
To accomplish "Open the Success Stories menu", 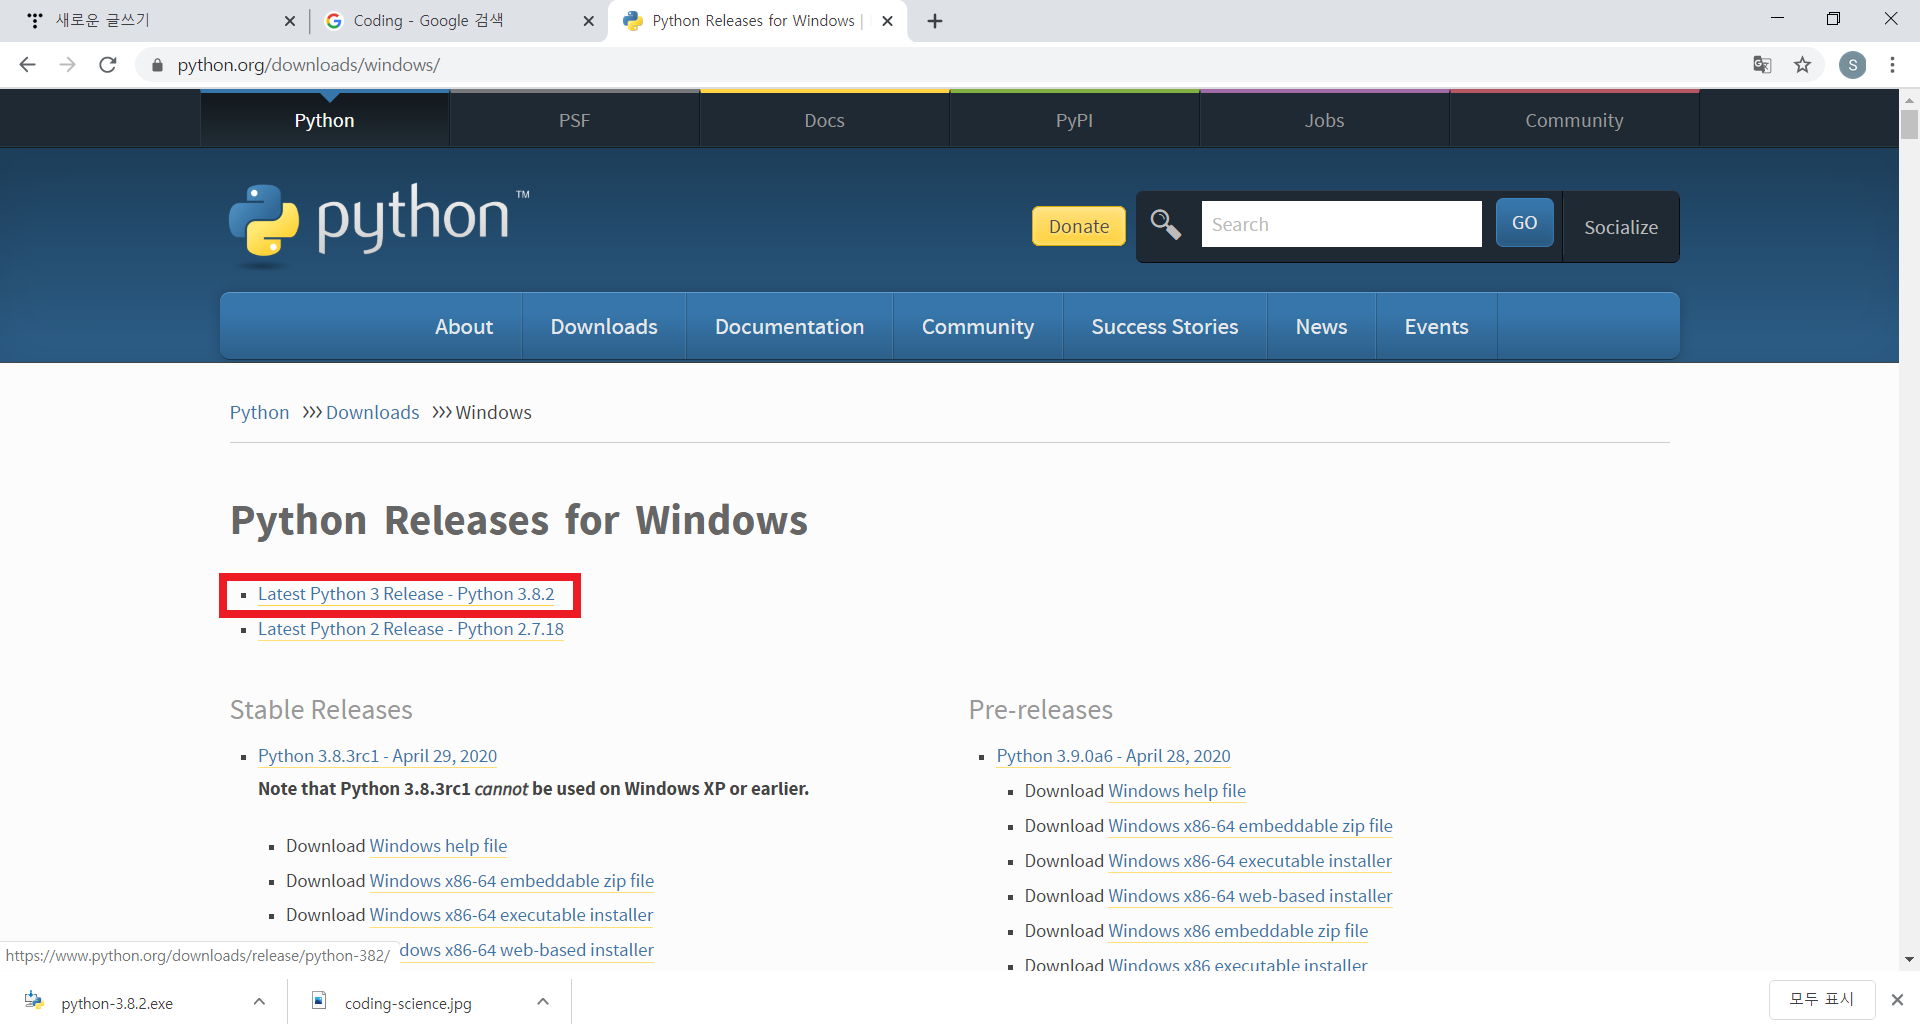I will click(x=1164, y=326).
